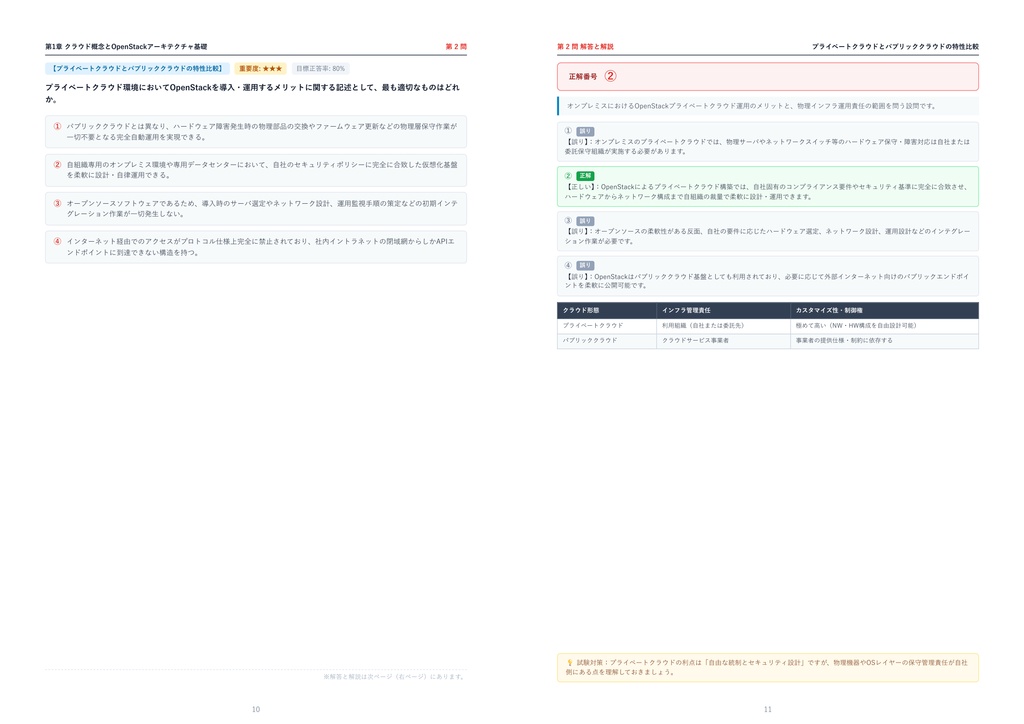The width and height of the screenshot is (1024, 724).
Task: Click the green 正解 badge in explanation ②
Action: point(585,176)
